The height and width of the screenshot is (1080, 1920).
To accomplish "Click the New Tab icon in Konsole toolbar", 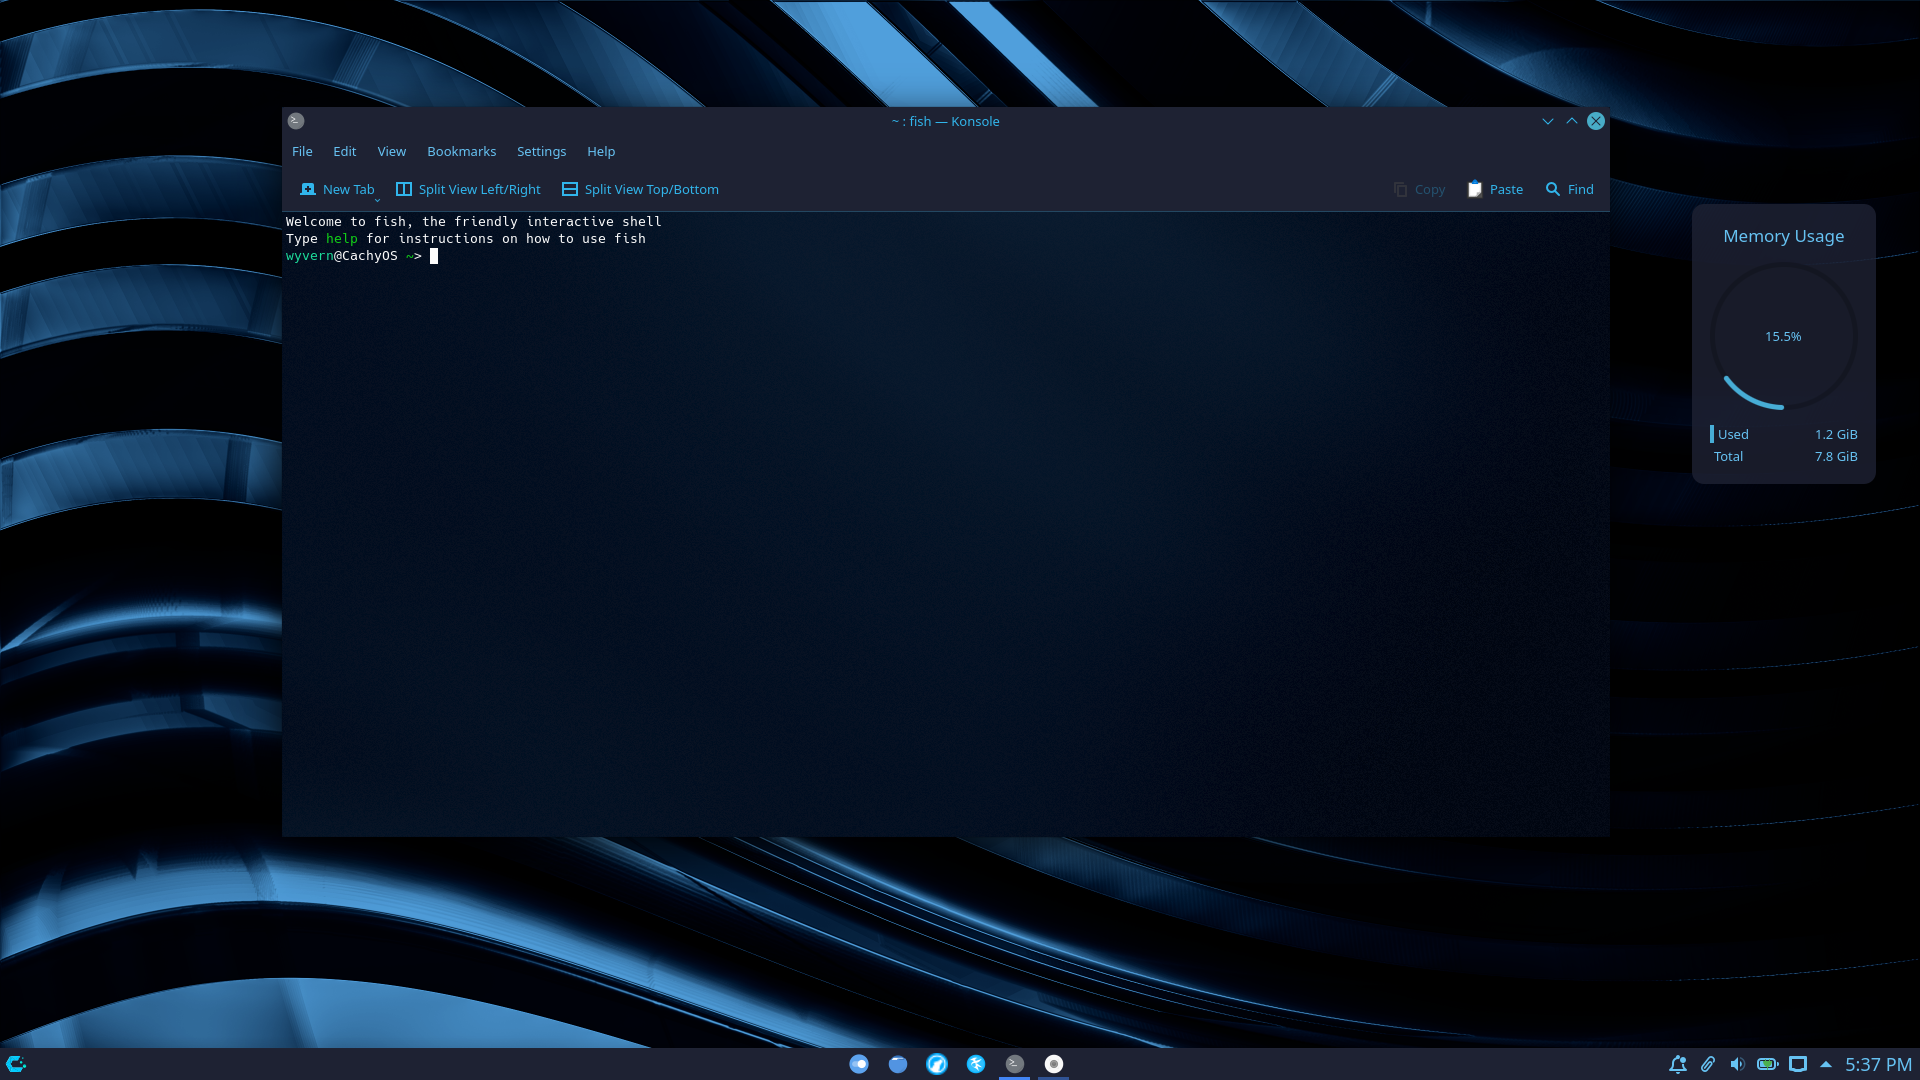I will pyautogui.click(x=308, y=188).
